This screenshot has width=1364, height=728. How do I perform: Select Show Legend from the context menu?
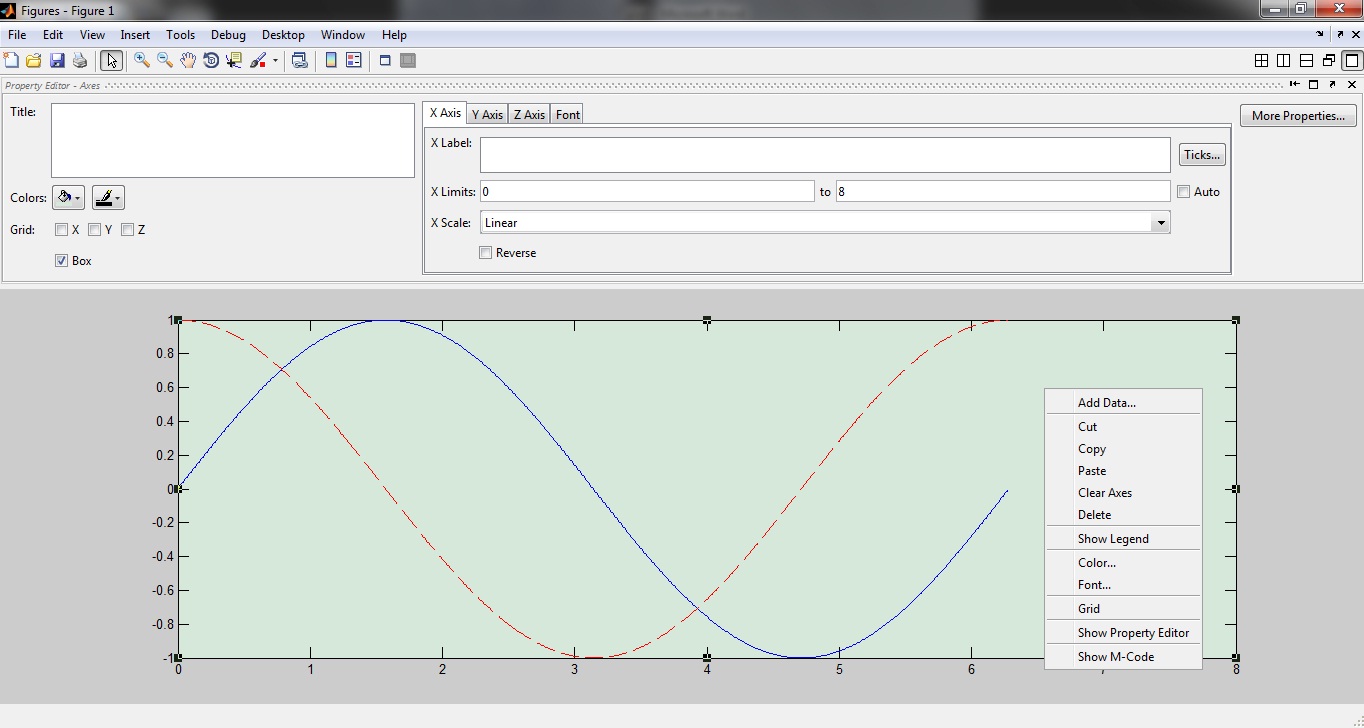tap(1113, 538)
